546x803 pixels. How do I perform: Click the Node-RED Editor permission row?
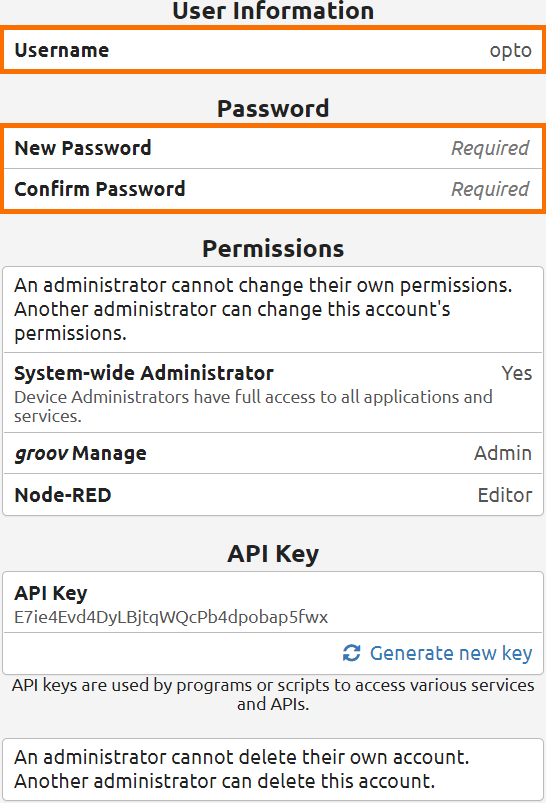click(273, 495)
